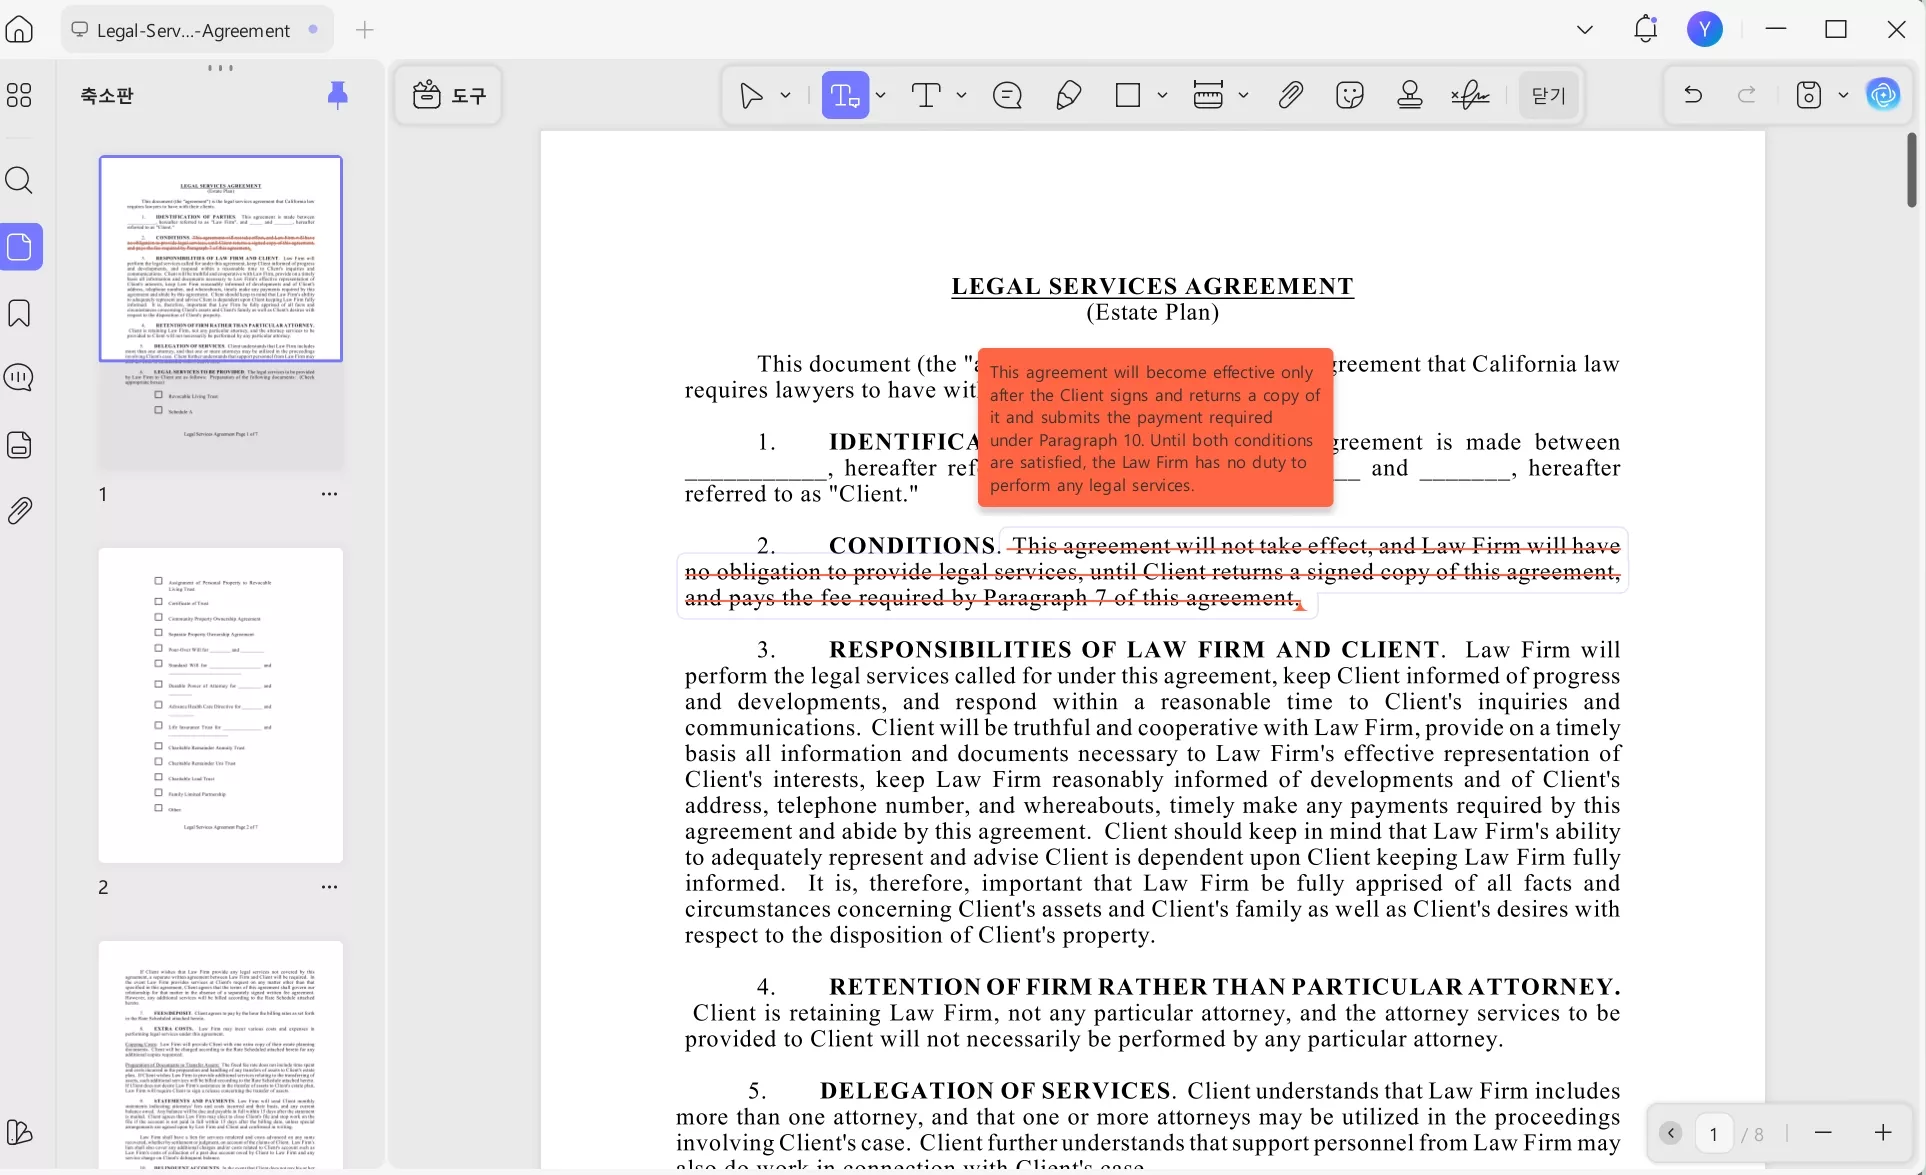Screen dimensions: 1926x1175
Task: Open the save options dropdown arrow
Action: point(1843,95)
